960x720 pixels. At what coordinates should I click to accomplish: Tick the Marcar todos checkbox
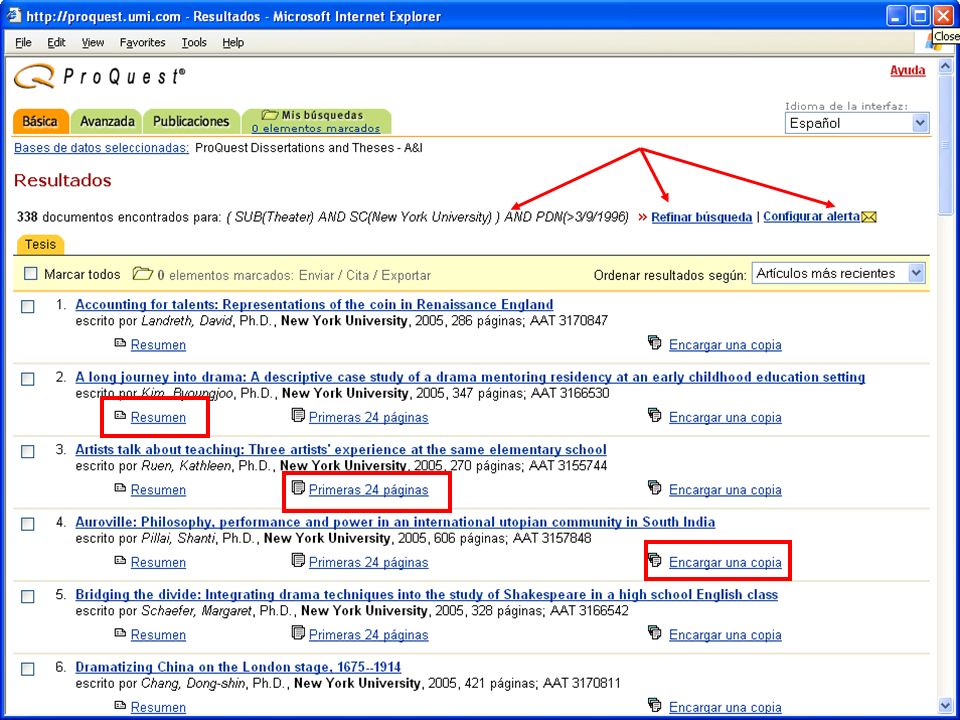[31, 274]
